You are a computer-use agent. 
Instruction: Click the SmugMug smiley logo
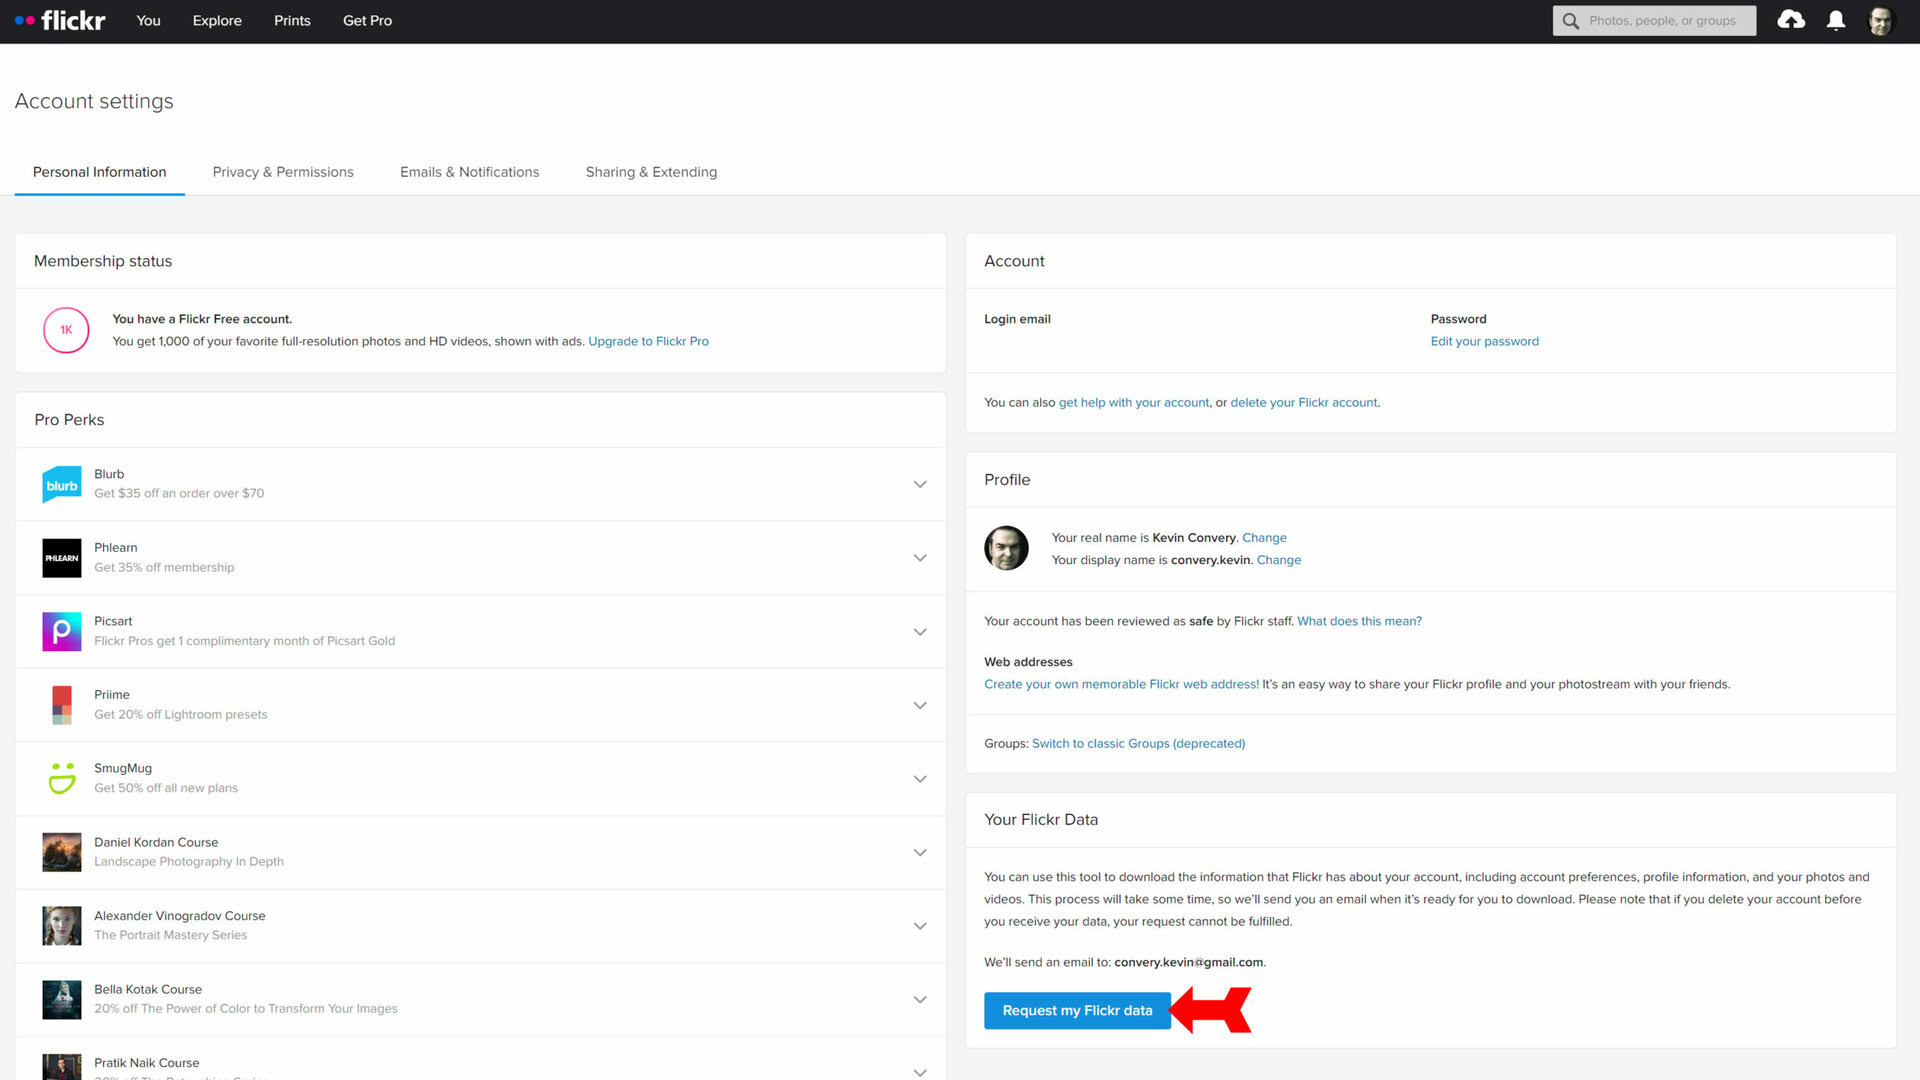coord(62,779)
